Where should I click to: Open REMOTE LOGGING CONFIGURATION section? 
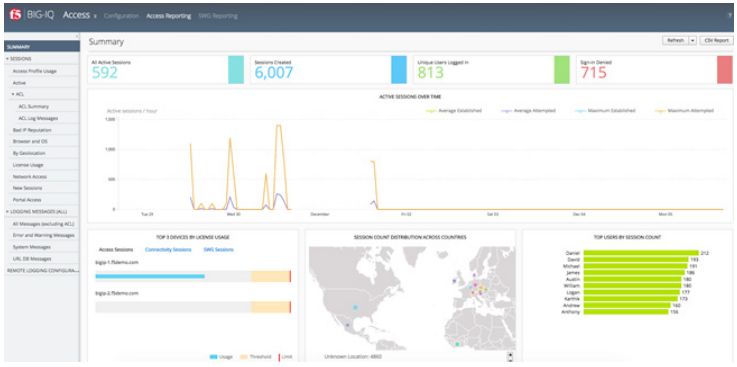pos(42,271)
